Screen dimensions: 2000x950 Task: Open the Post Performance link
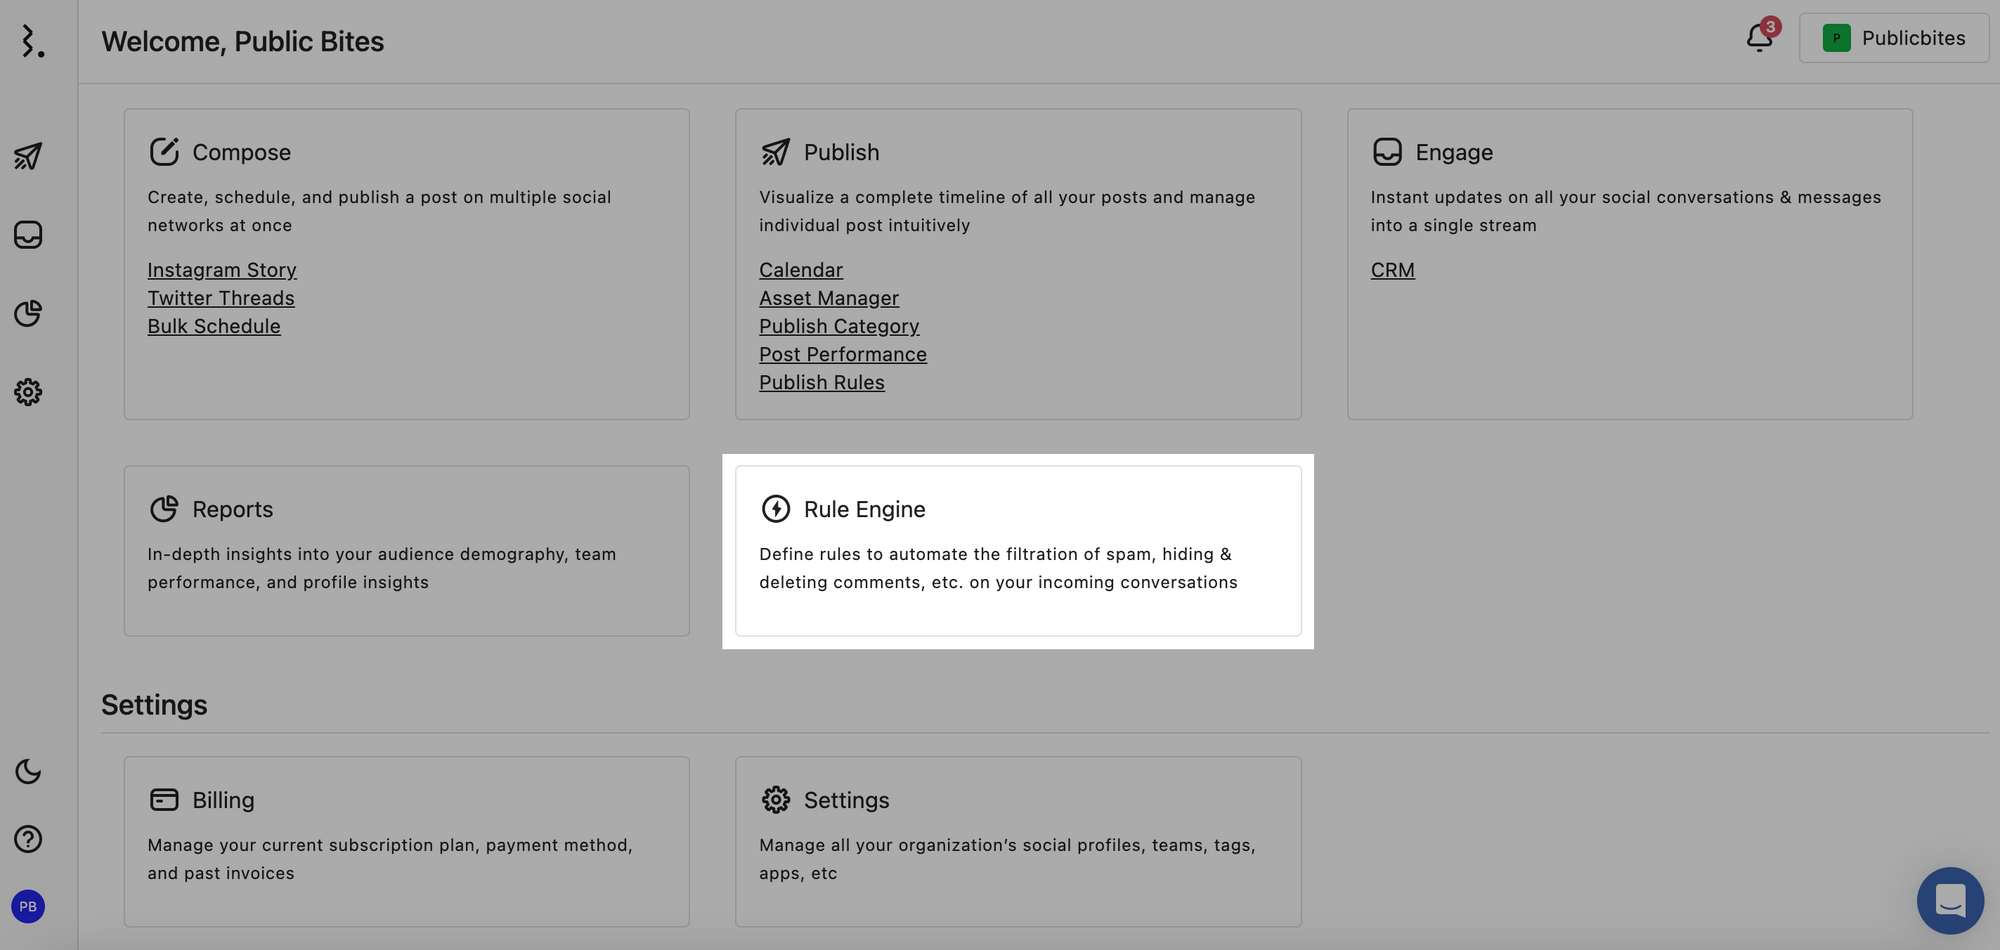click(842, 354)
